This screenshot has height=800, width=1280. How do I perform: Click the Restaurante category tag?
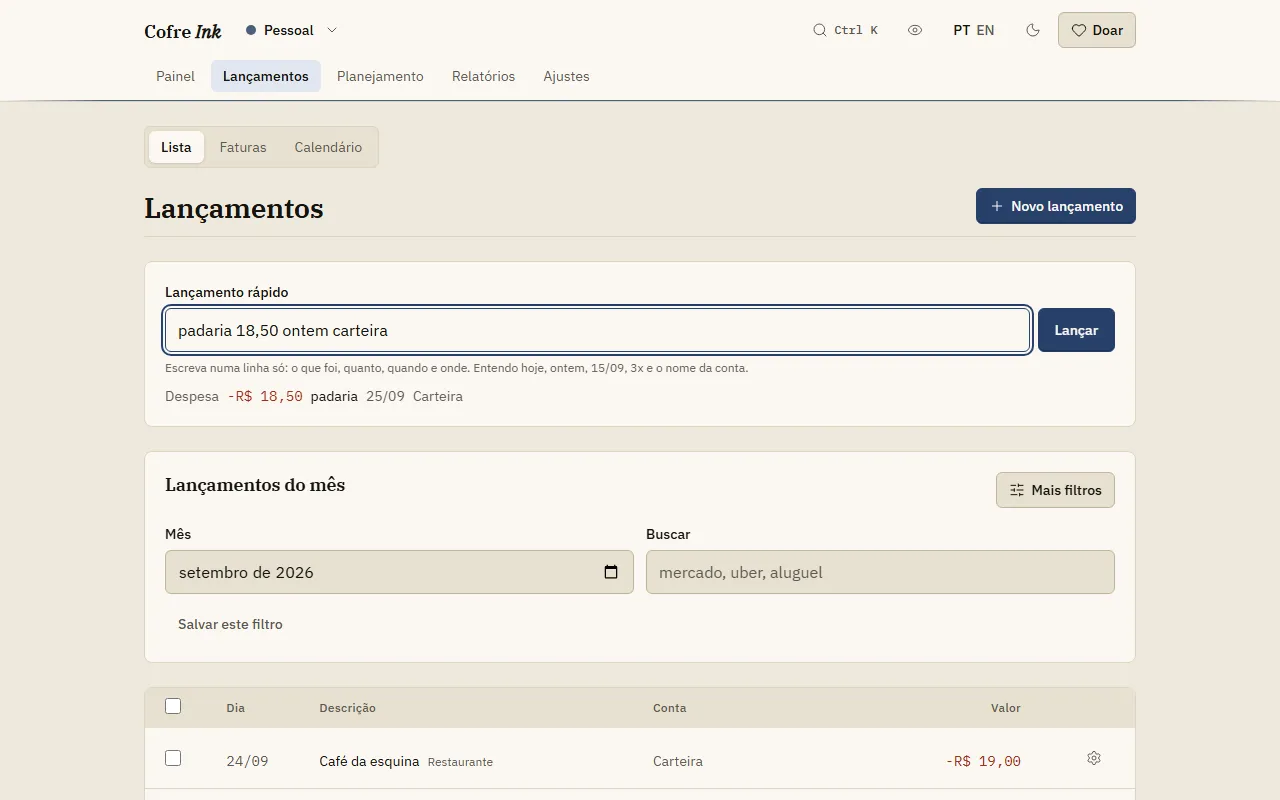pyautogui.click(x=460, y=762)
